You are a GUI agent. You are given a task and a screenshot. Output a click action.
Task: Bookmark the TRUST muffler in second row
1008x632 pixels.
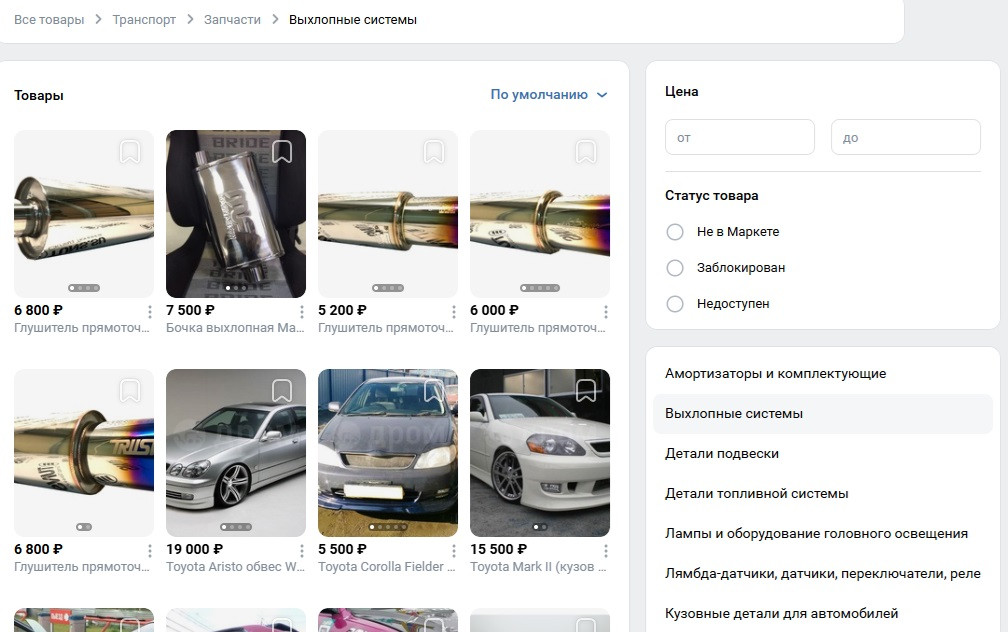[130, 391]
